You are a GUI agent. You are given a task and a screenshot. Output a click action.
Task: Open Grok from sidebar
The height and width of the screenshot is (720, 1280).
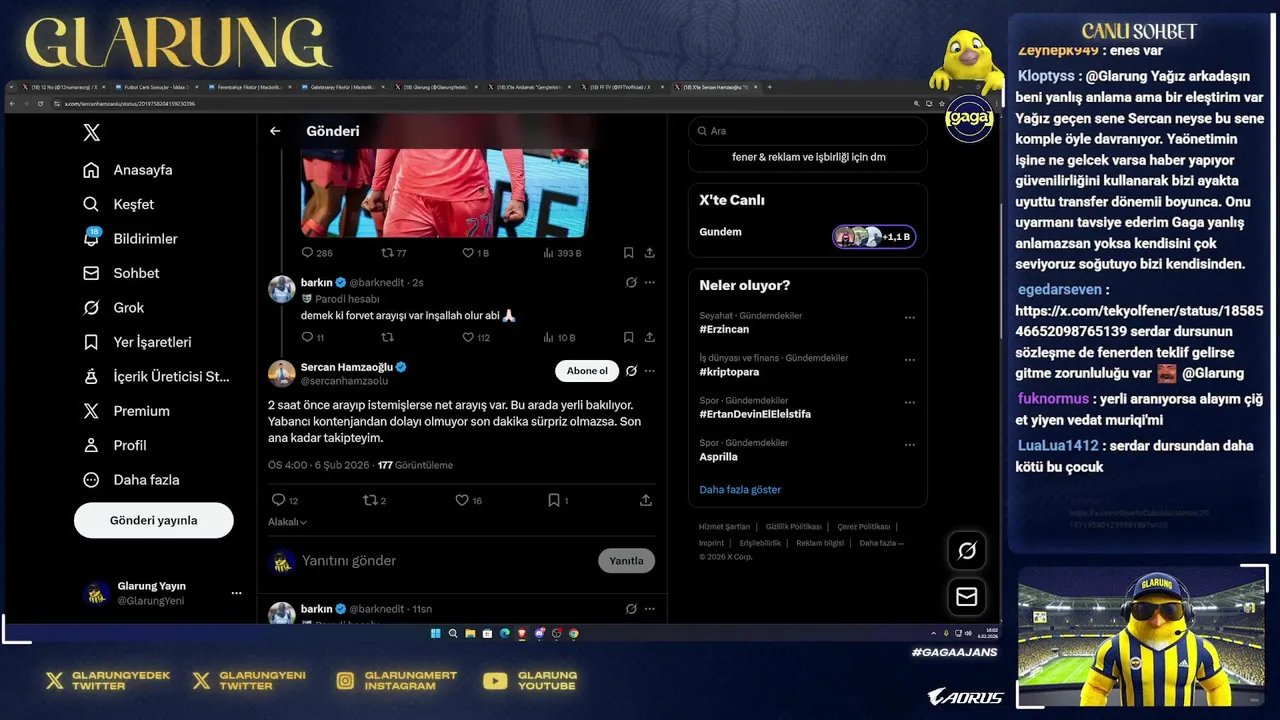point(113,307)
